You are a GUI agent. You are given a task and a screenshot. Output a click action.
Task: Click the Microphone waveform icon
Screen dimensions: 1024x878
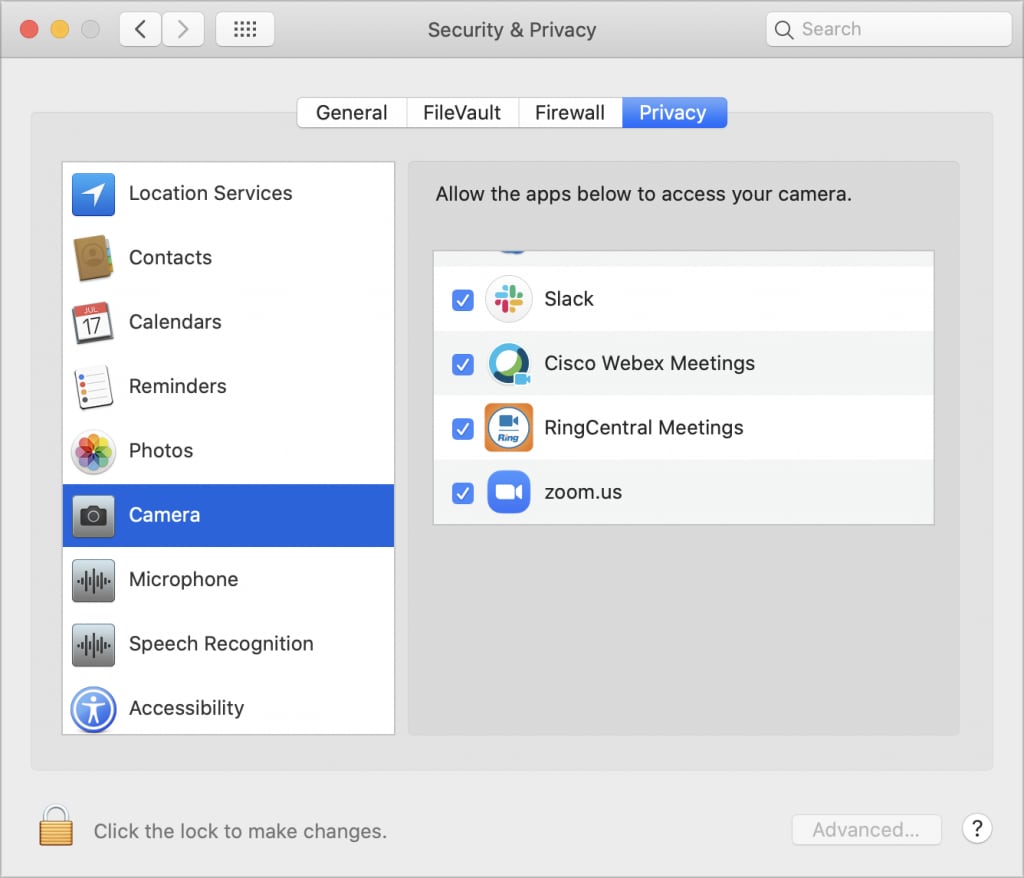coord(93,580)
